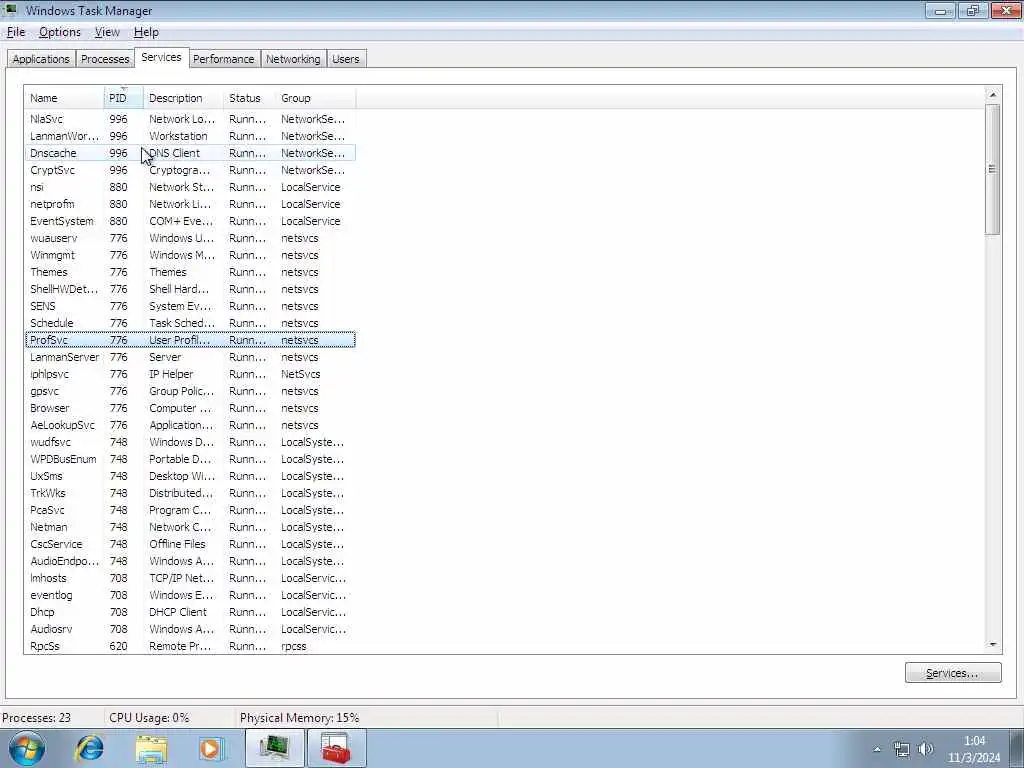1024x768 pixels.
Task: Click the vertical scrollbar thumb
Action: click(993, 169)
